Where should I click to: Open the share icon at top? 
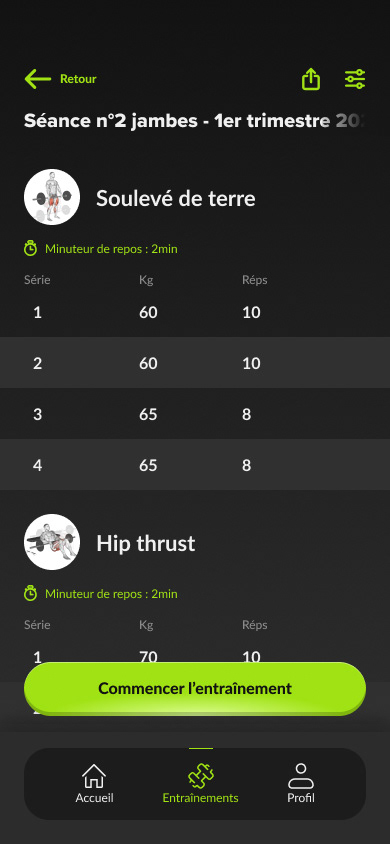[x=311, y=79]
